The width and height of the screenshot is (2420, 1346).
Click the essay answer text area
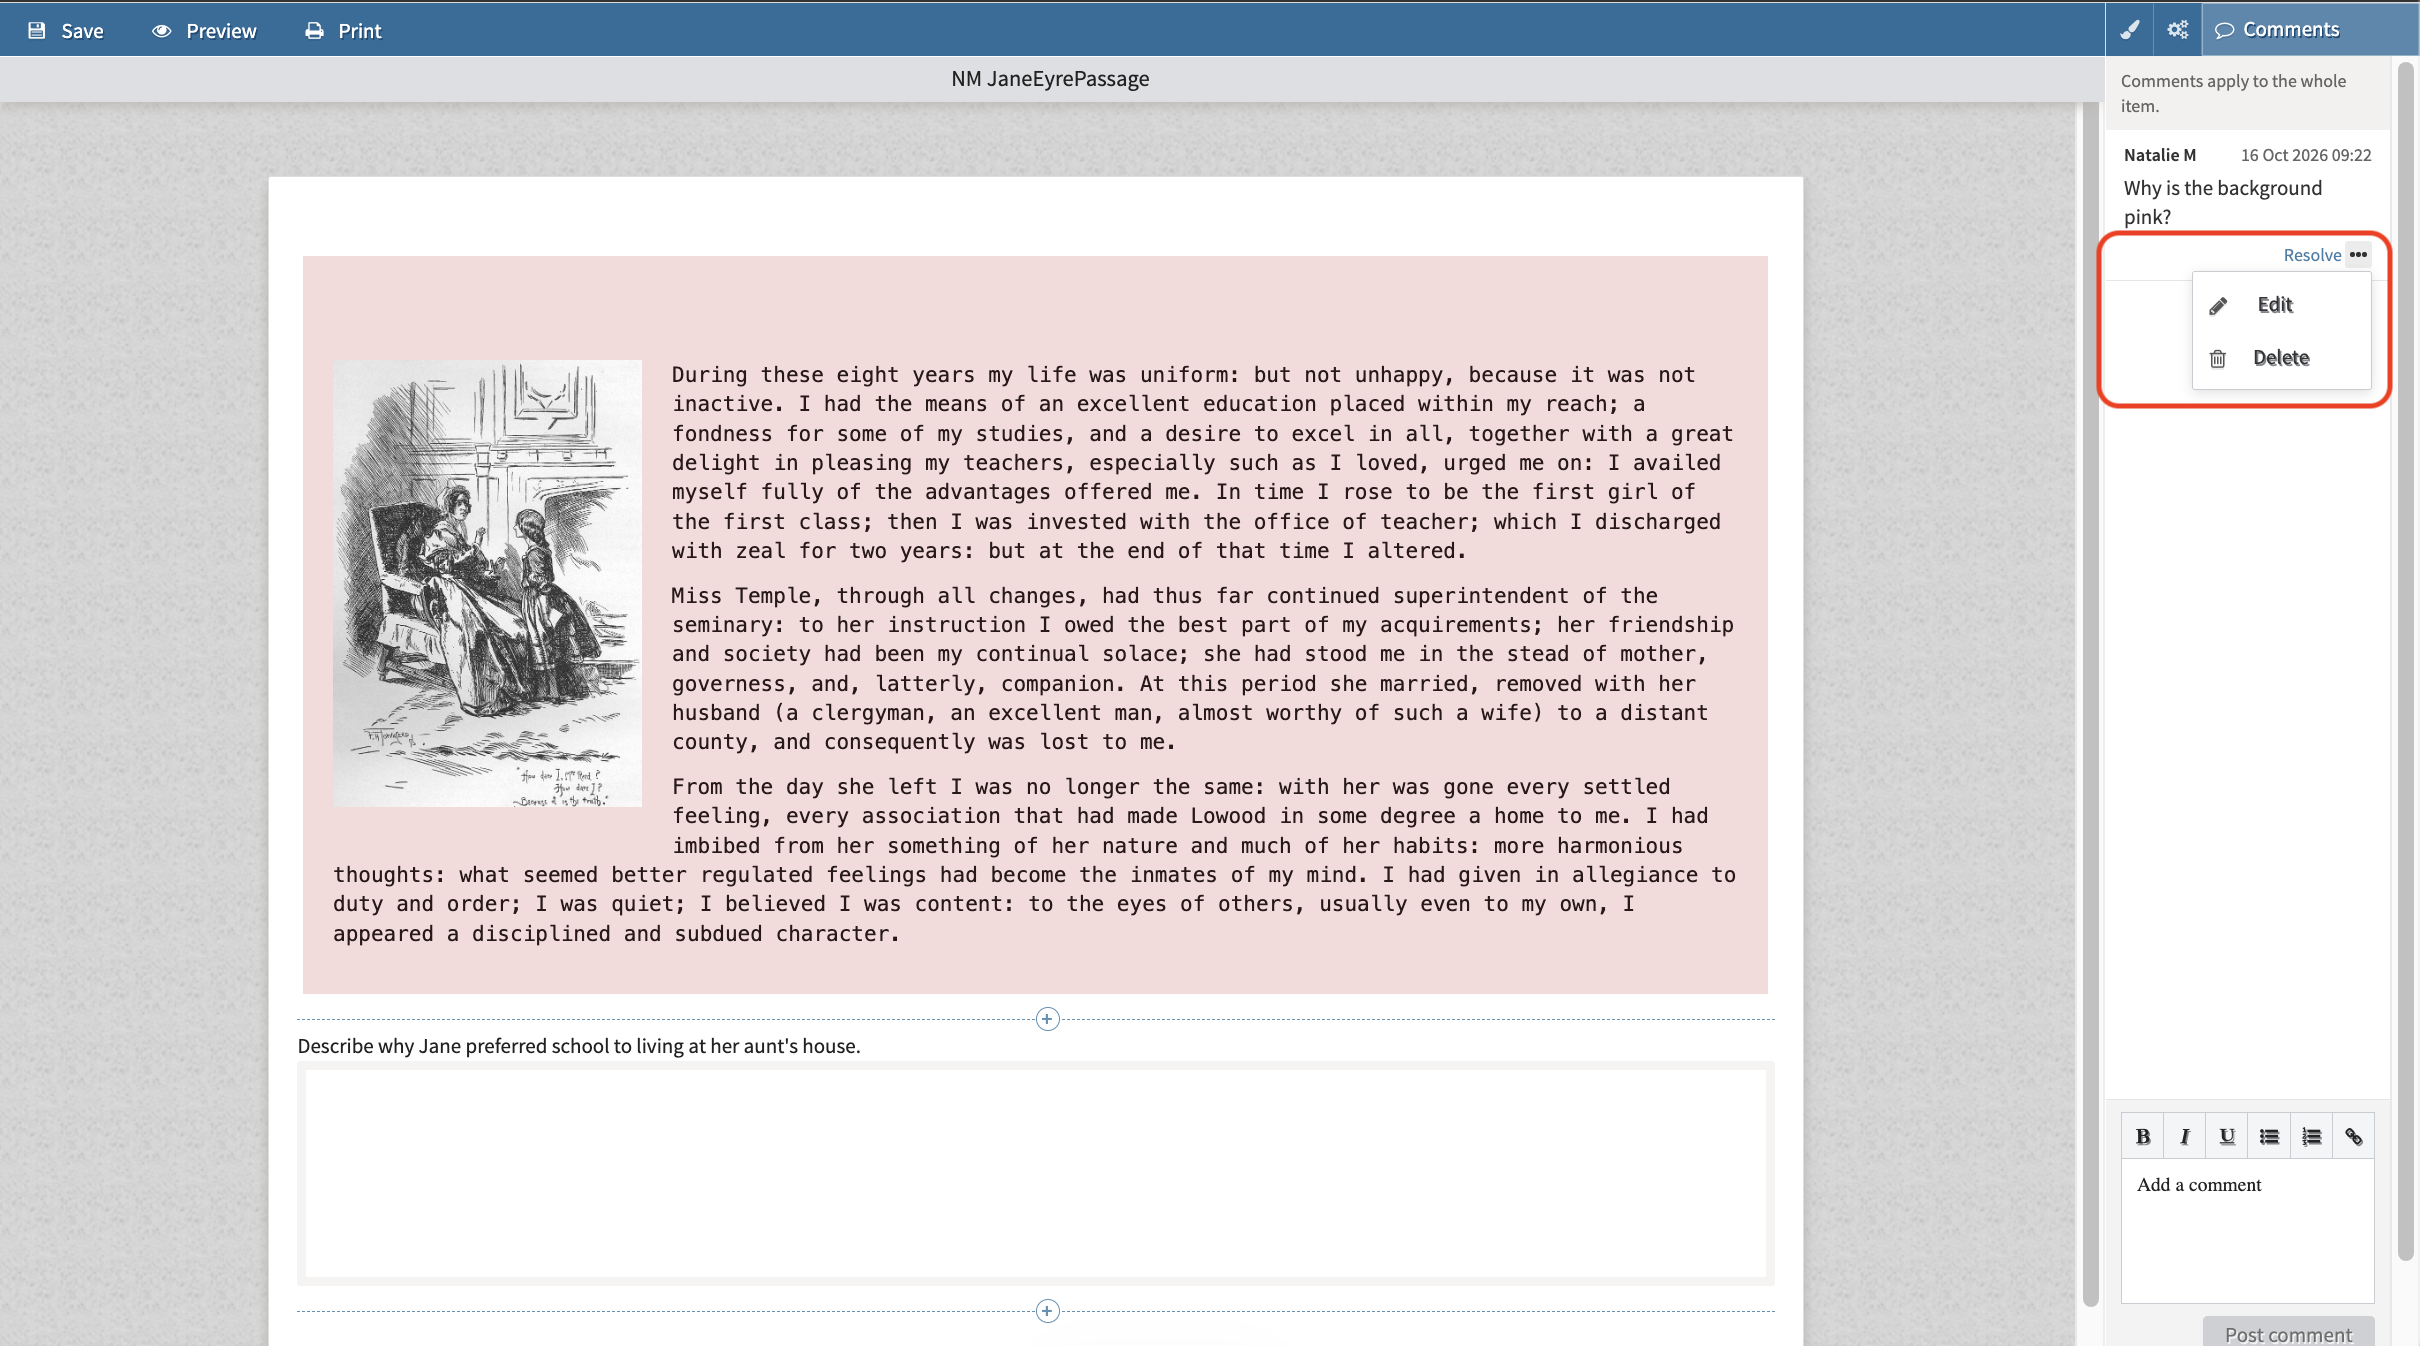coord(1035,1173)
